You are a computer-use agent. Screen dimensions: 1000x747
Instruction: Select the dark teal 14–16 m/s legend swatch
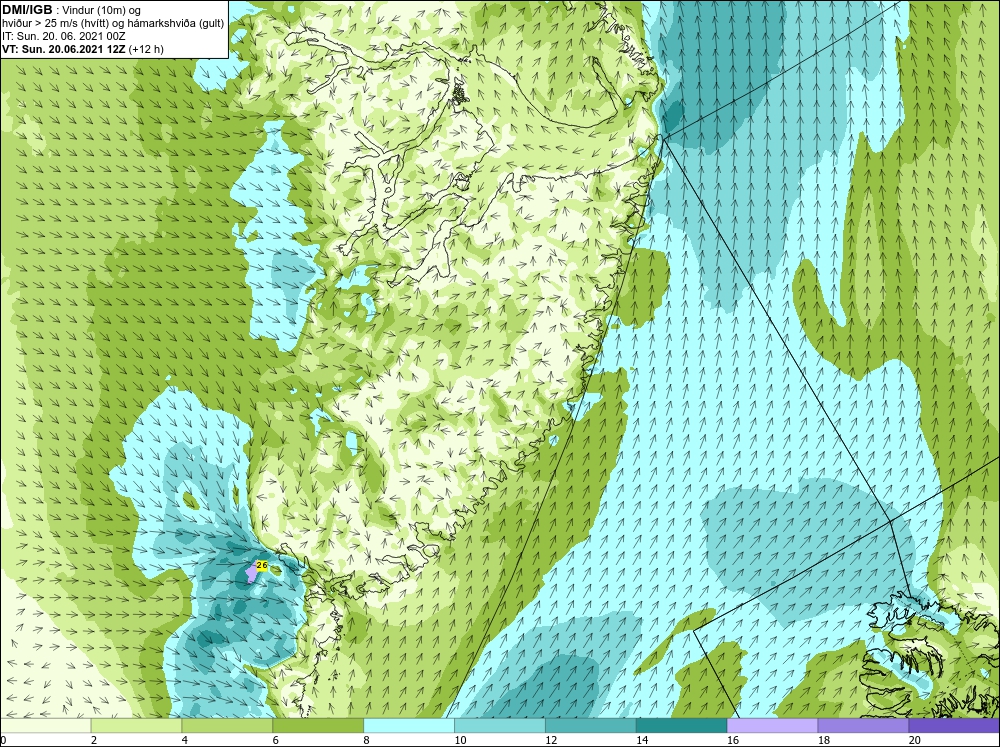(681, 725)
